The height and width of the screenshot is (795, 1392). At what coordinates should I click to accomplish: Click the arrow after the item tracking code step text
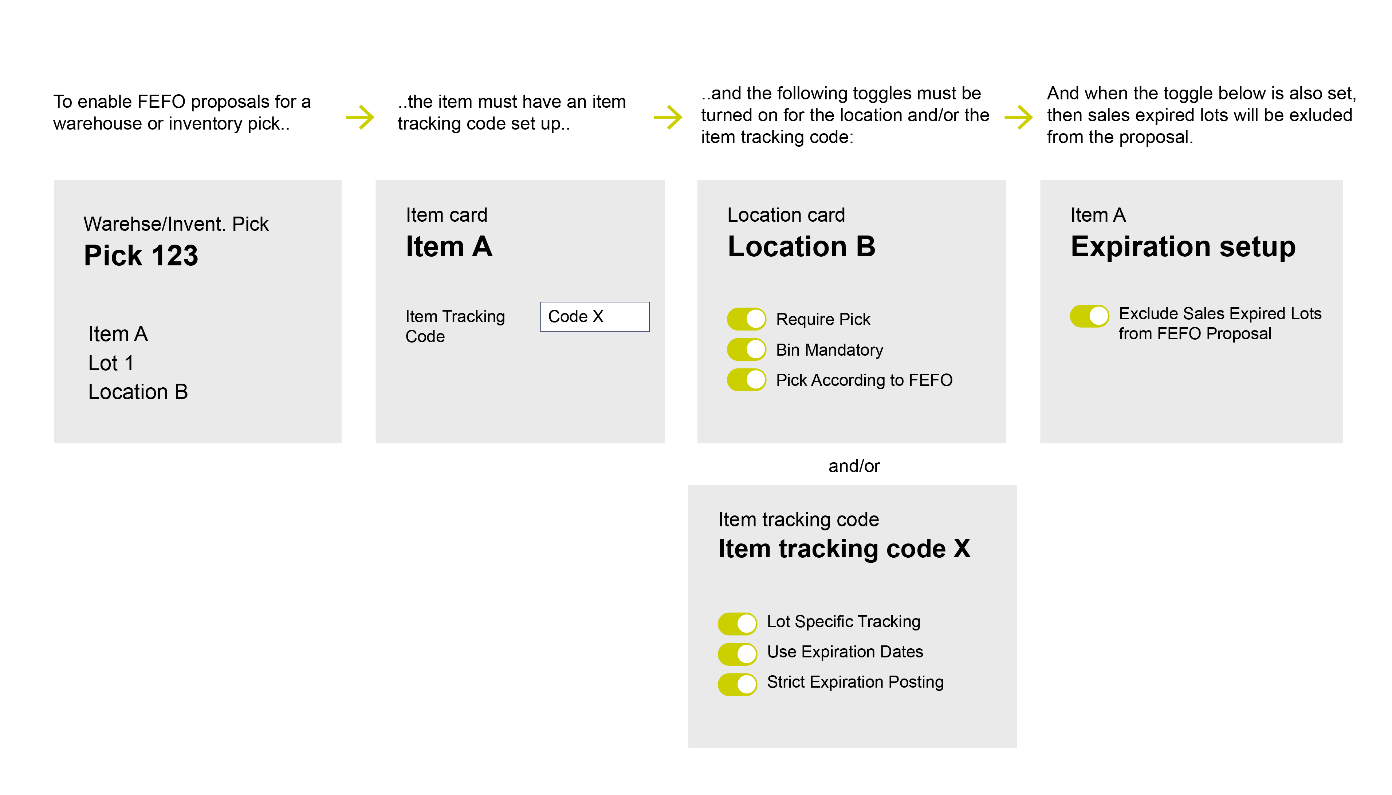pyautogui.click(x=667, y=118)
